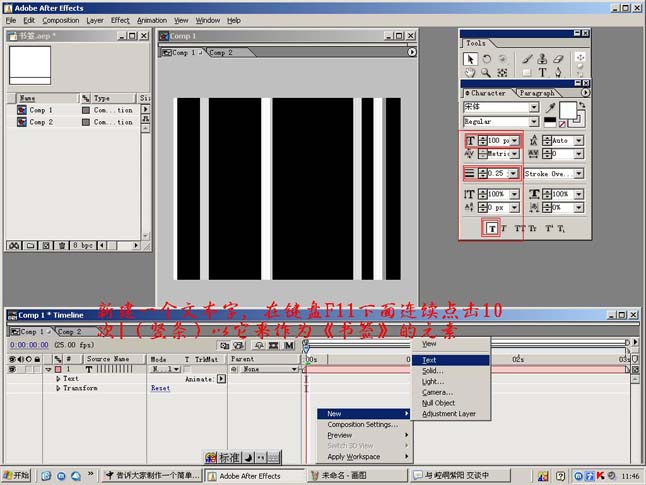Select the Pan Behind tool
This screenshot has height=485, width=646.
point(502,73)
